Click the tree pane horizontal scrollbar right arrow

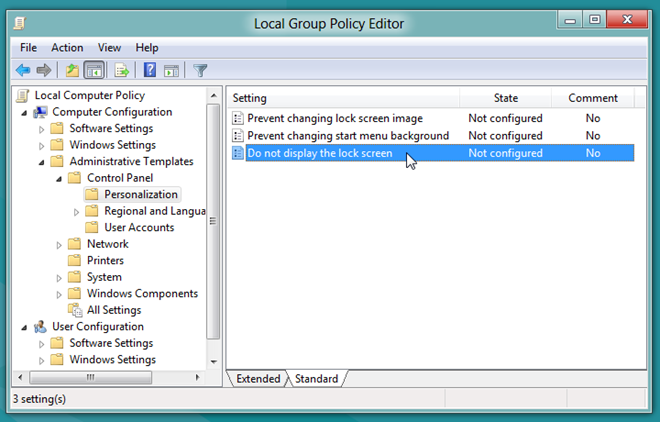pos(198,377)
